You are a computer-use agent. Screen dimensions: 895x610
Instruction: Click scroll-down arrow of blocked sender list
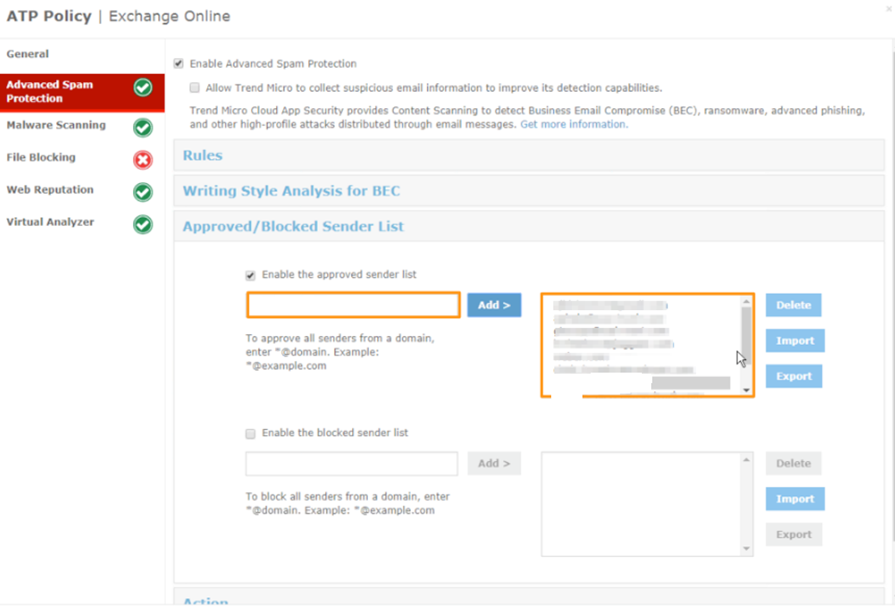pyautogui.click(x=746, y=548)
